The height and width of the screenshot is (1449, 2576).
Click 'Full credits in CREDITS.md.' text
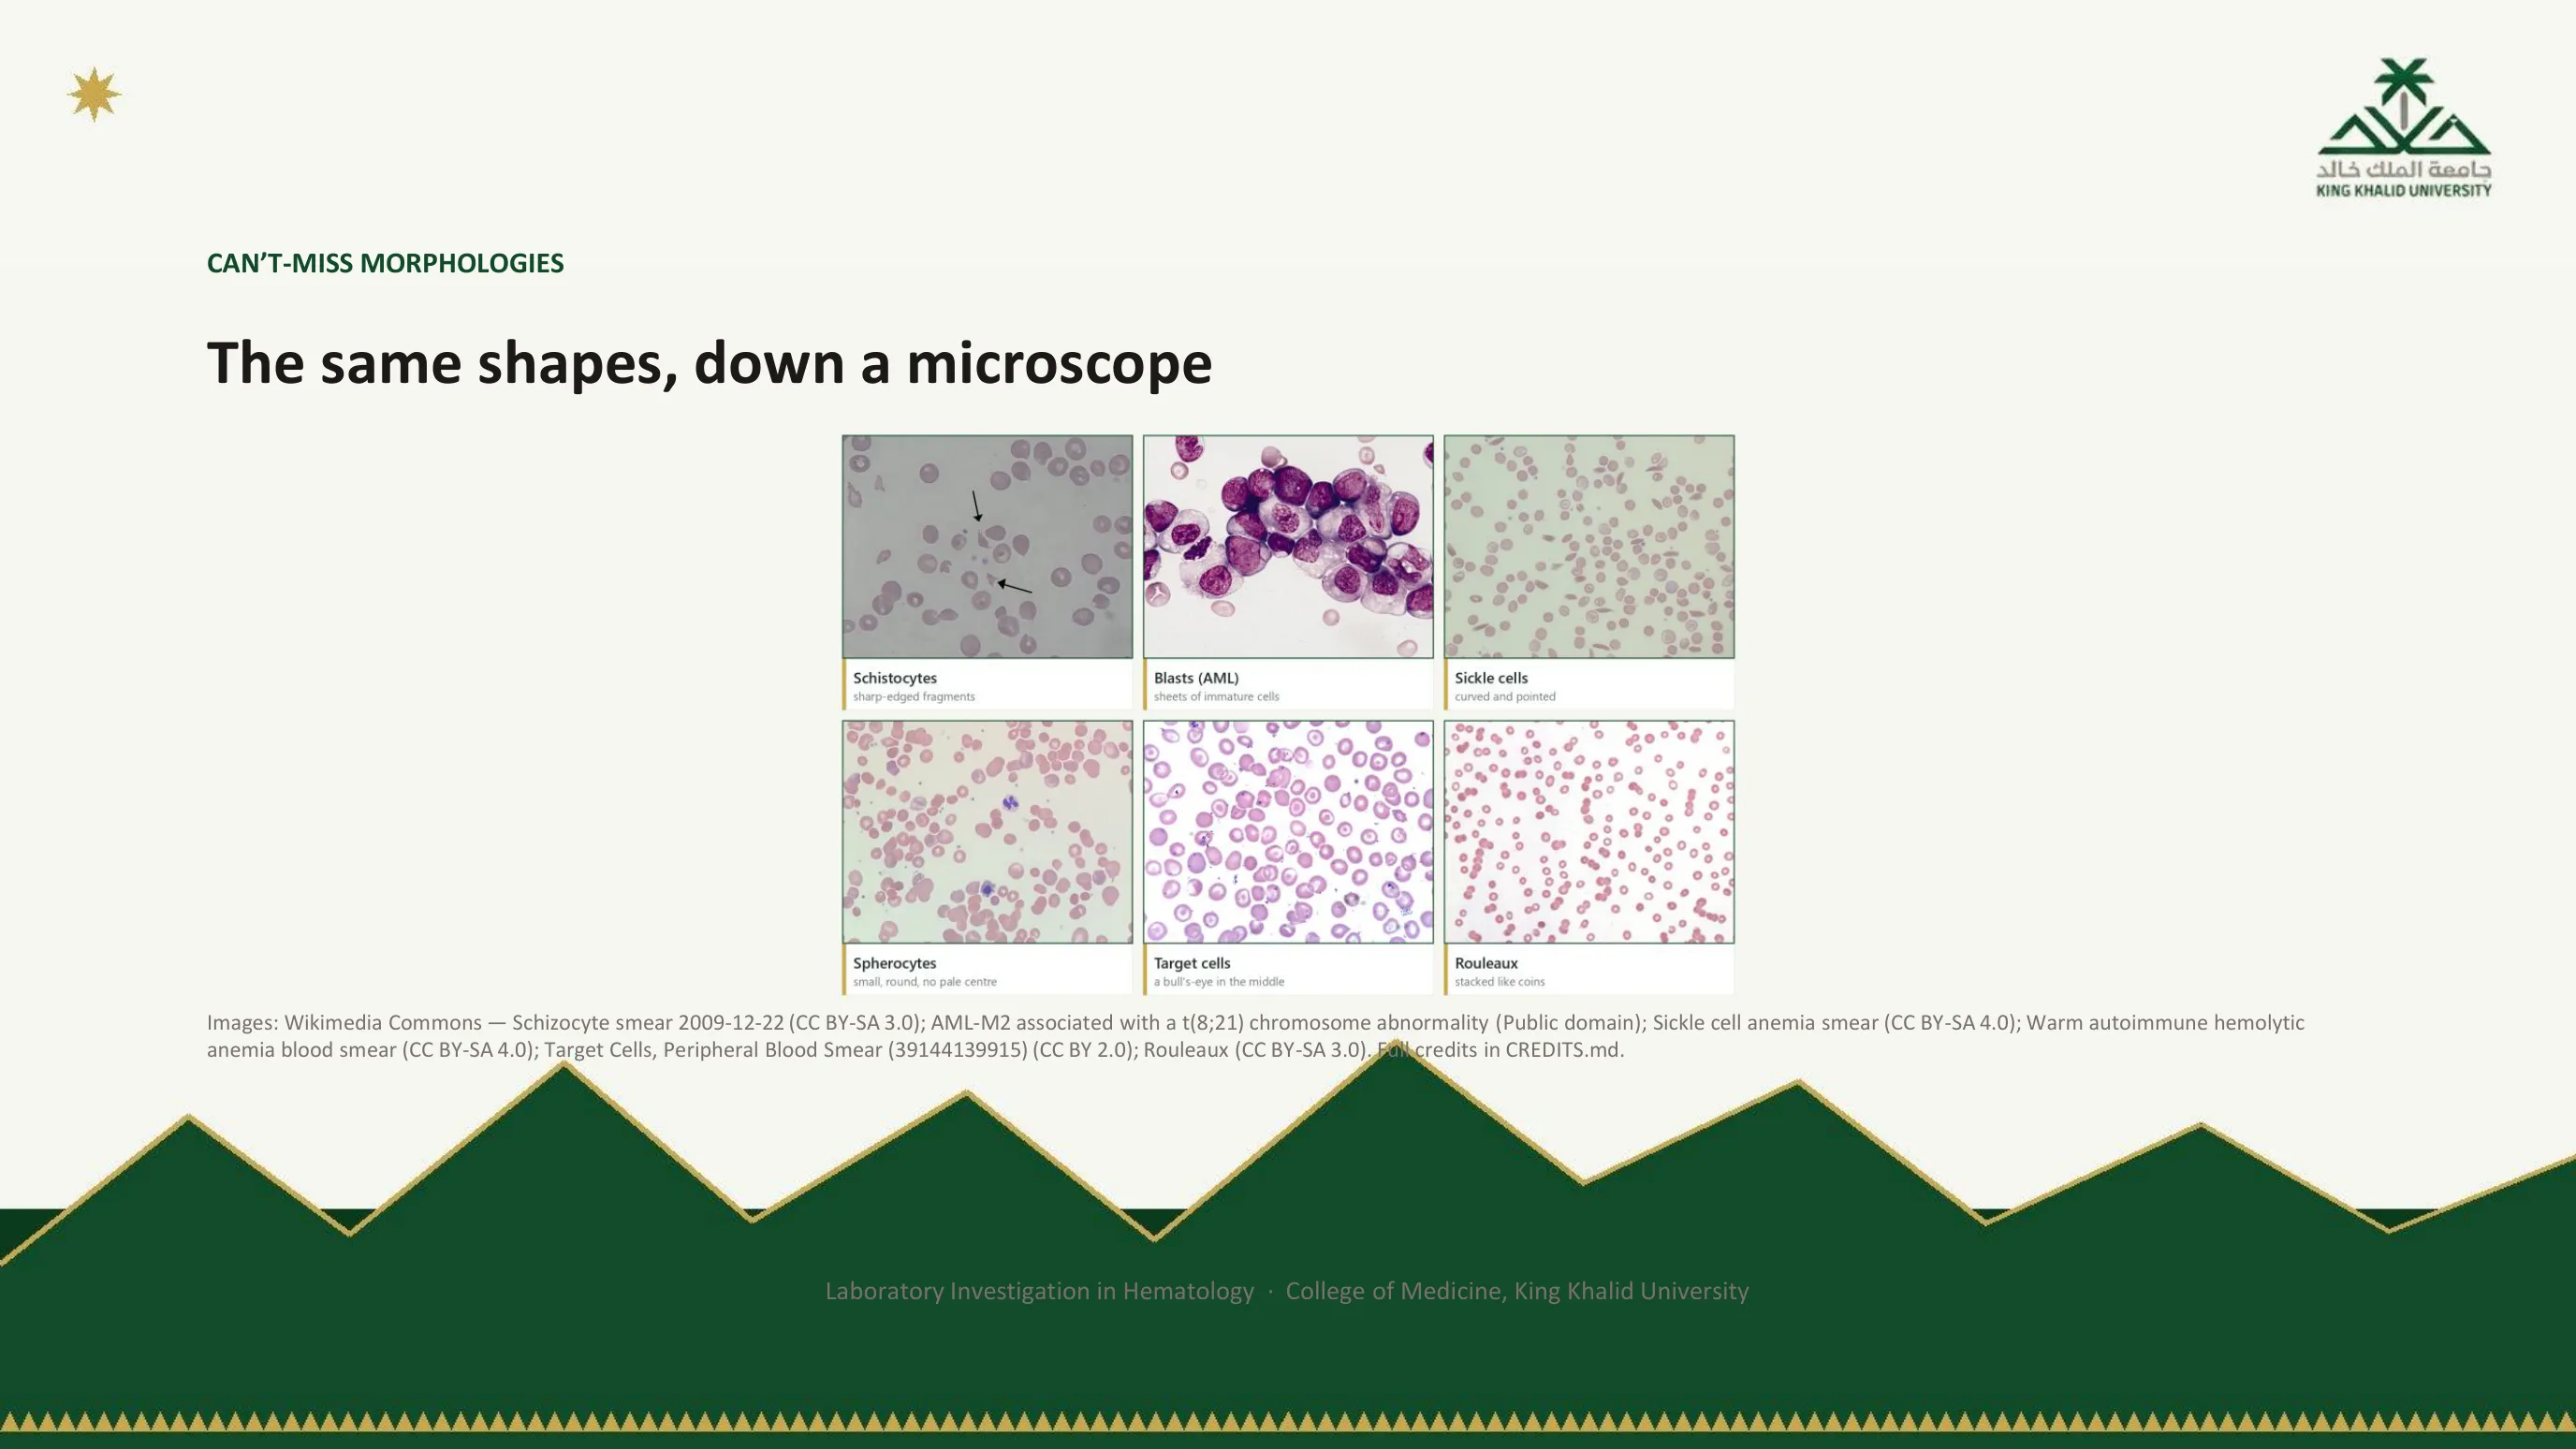[1500, 1050]
